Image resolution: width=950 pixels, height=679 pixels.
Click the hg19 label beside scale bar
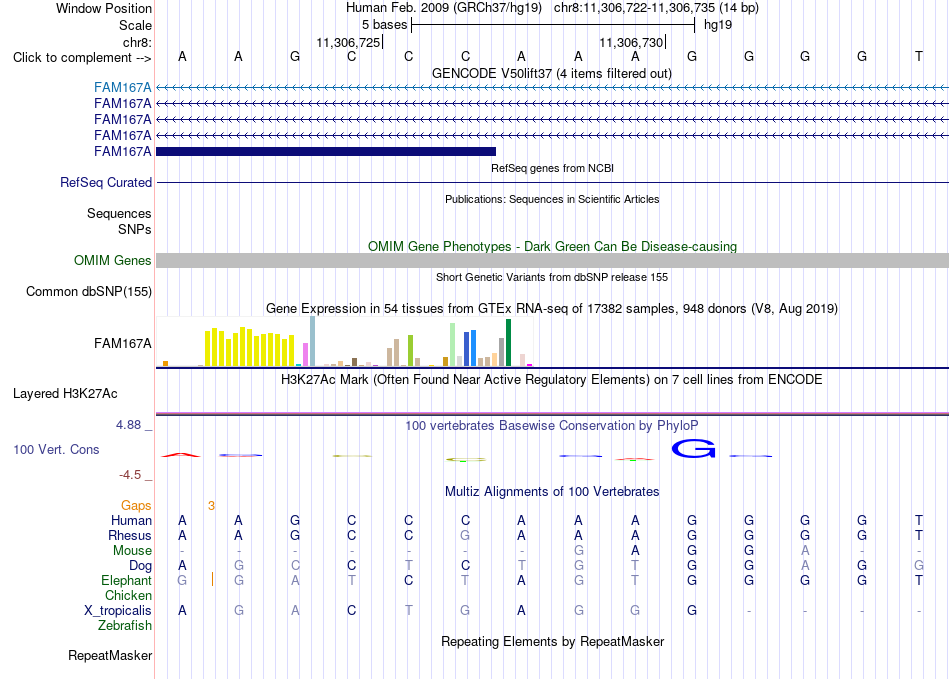coord(718,25)
